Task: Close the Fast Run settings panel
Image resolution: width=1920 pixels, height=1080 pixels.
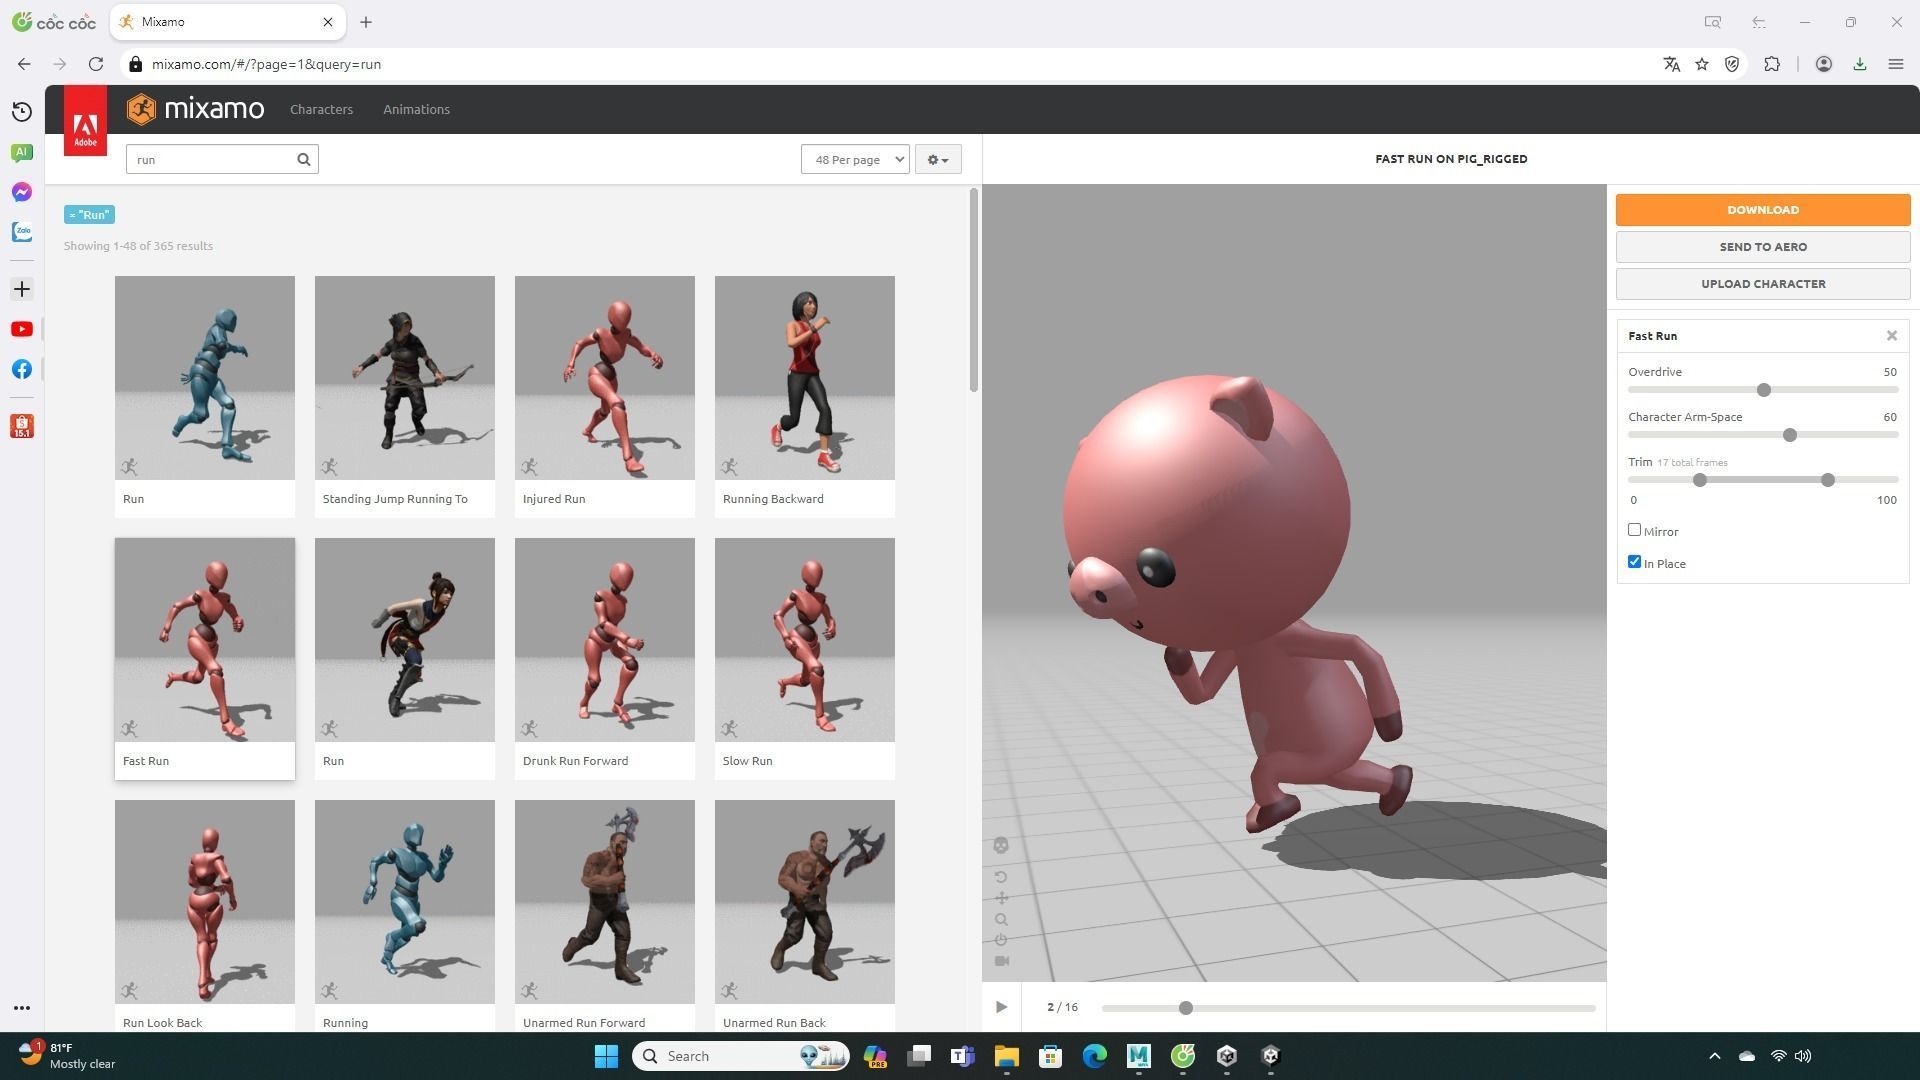Action: coord(1892,336)
